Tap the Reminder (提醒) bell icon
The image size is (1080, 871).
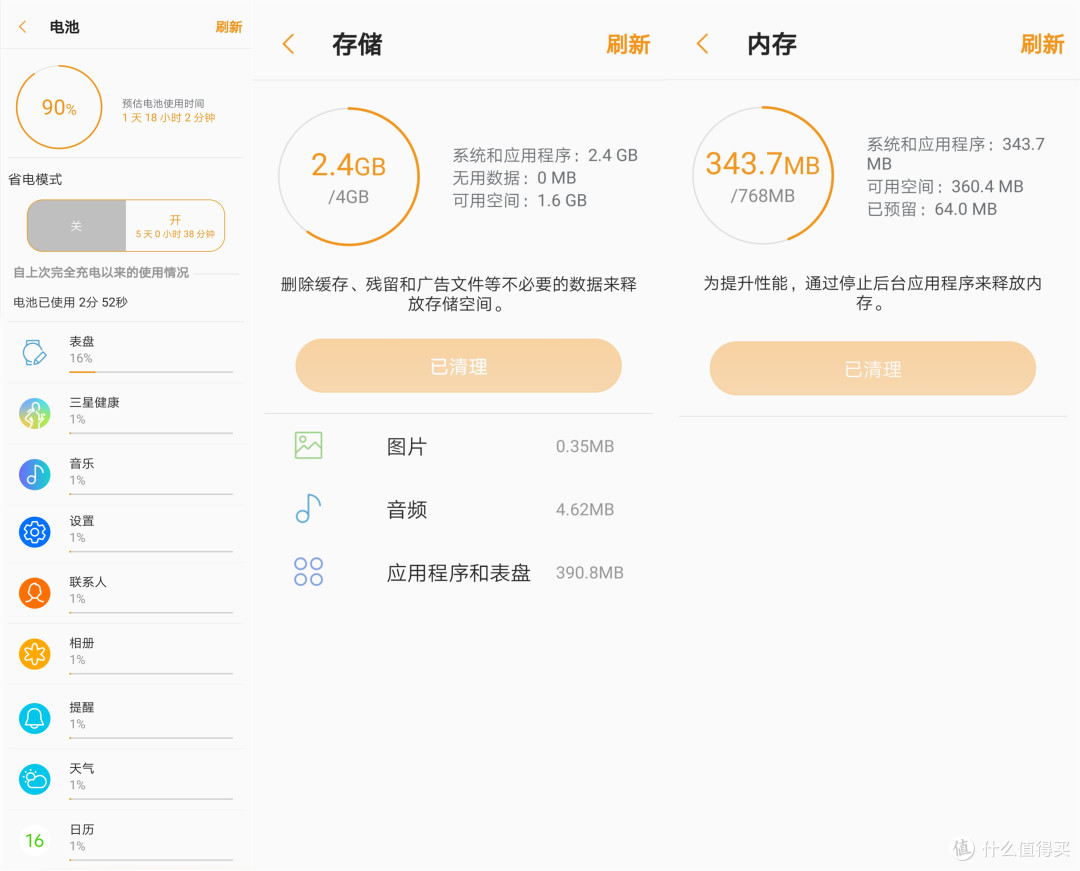(34, 718)
